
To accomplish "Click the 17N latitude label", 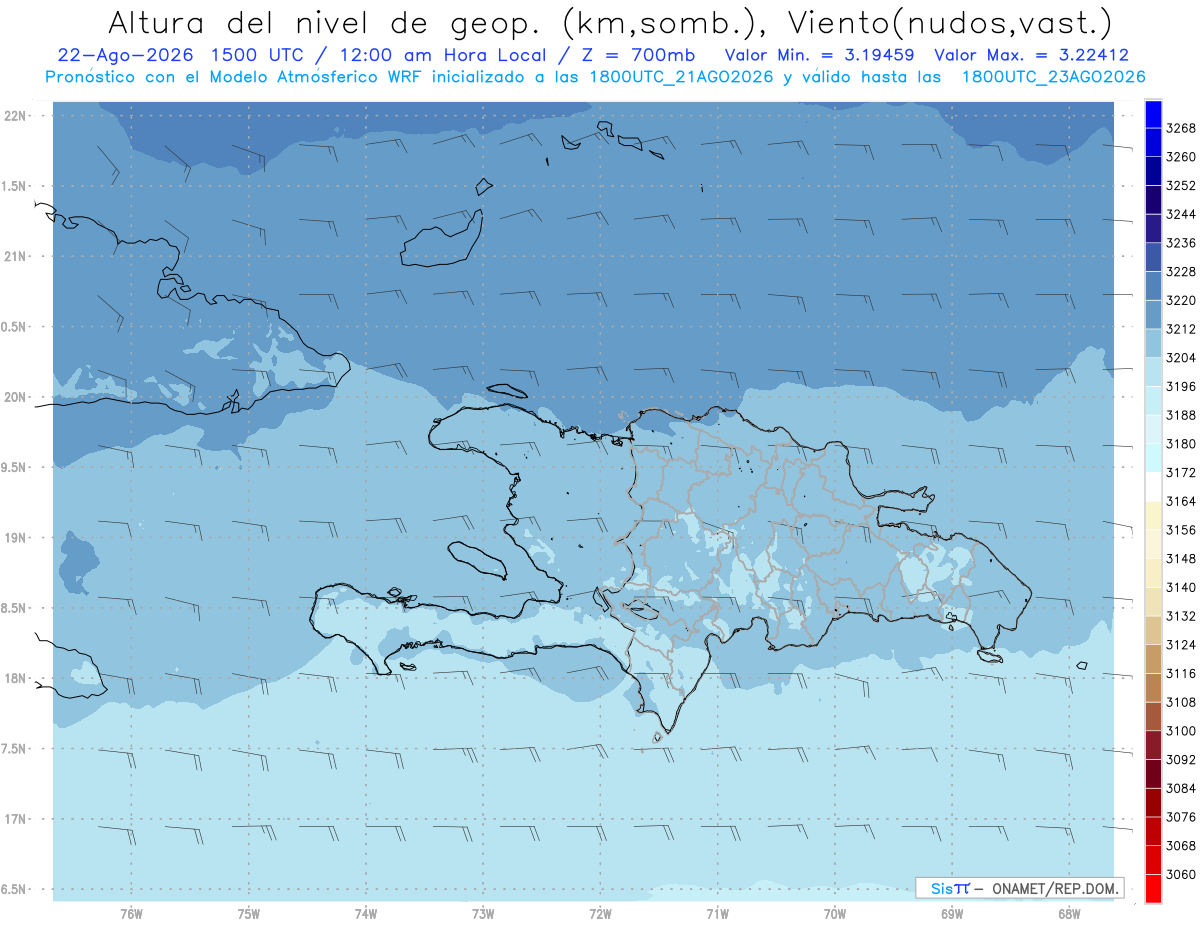I will 15,819.
